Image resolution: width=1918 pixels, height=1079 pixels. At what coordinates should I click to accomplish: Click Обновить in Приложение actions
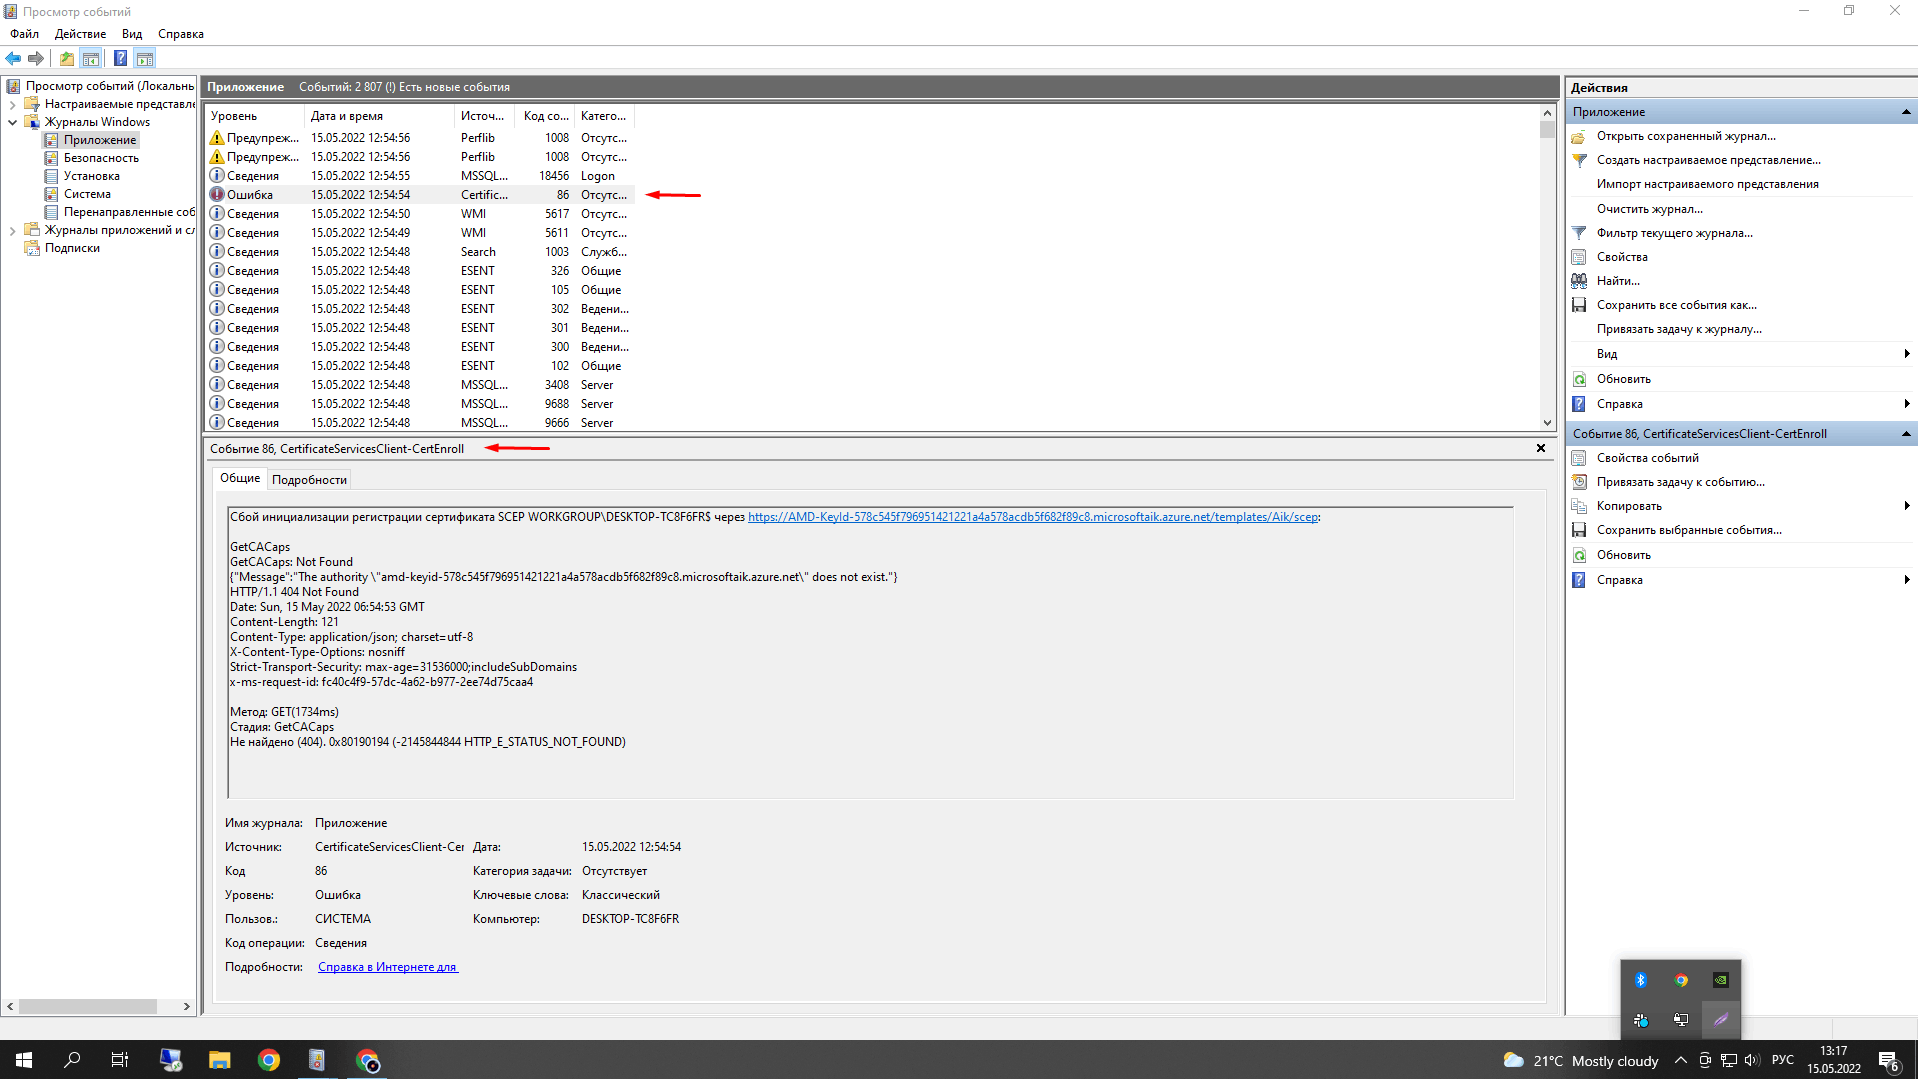(1623, 379)
